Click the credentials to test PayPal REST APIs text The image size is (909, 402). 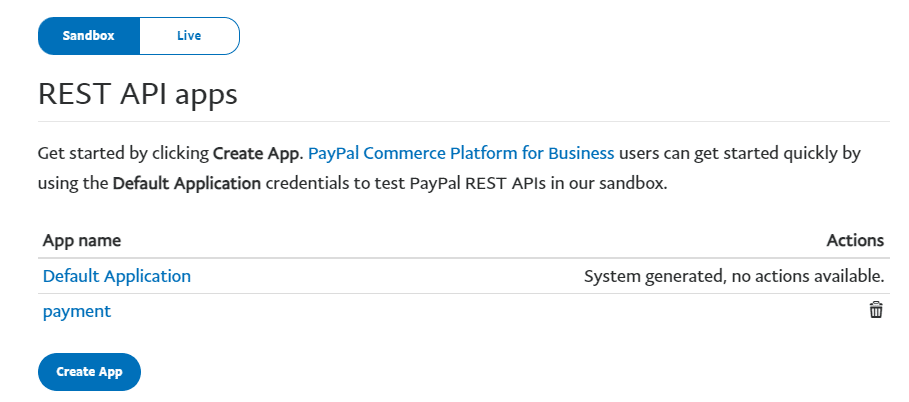[421, 184]
